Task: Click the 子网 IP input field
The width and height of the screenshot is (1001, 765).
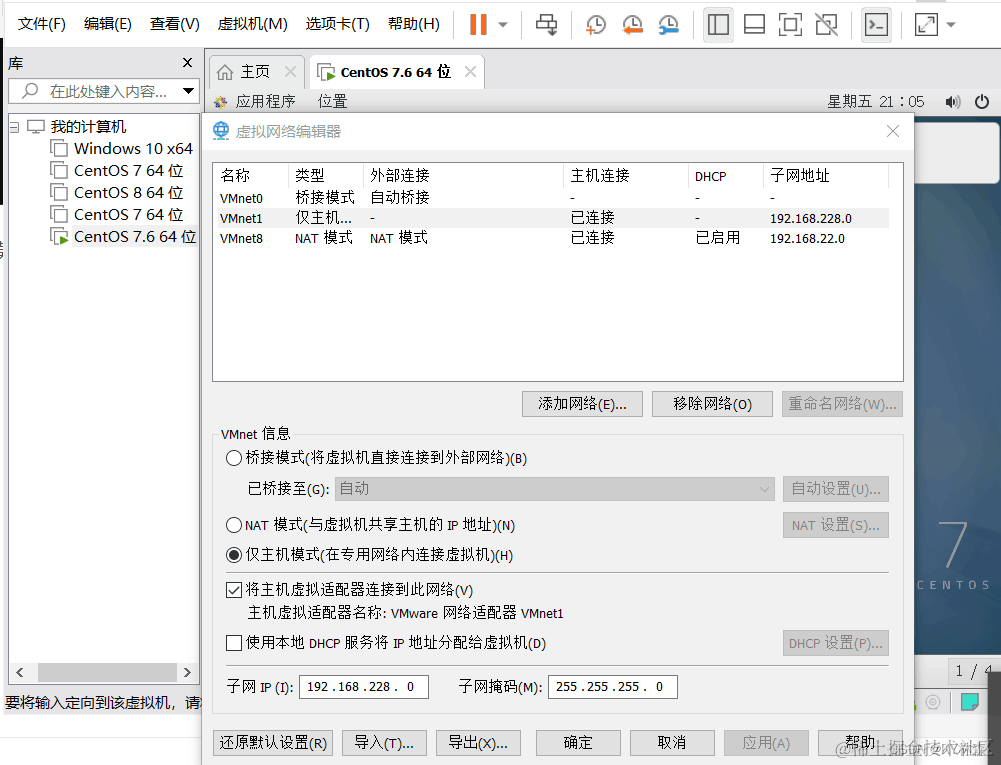Action: (x=363, y=687)
